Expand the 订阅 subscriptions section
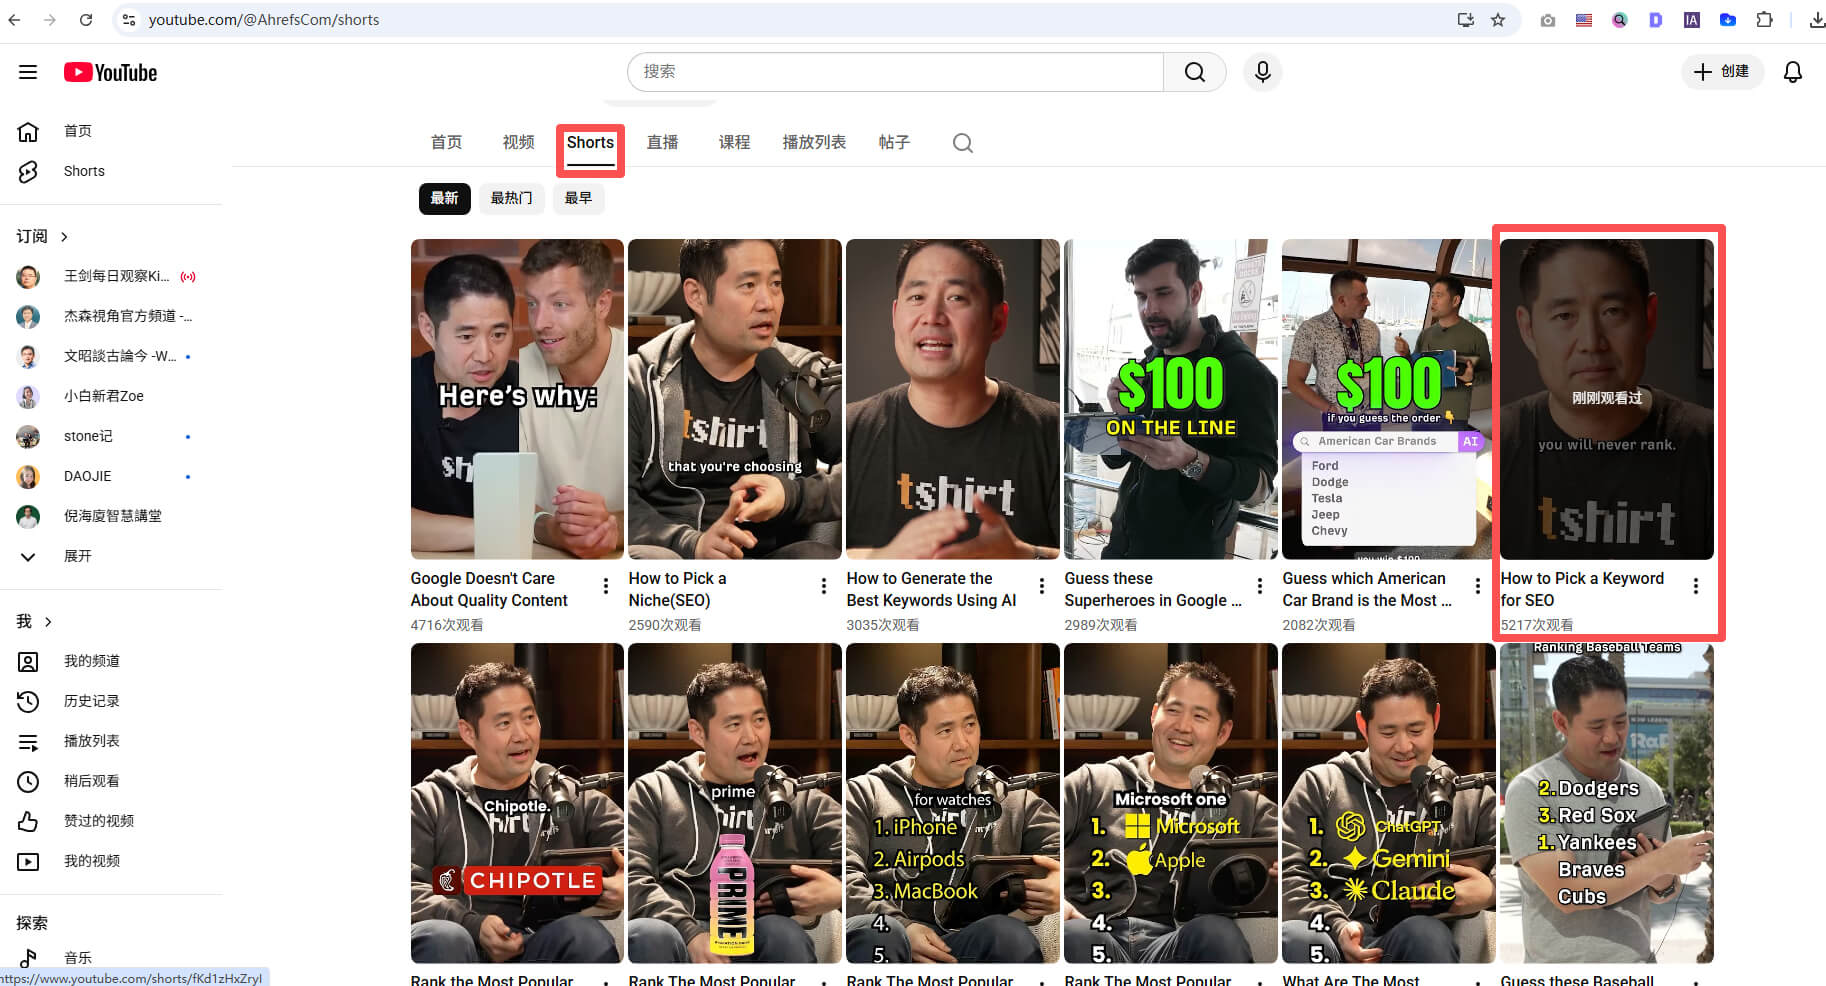The image size is (1826, 986). [42, 236]
